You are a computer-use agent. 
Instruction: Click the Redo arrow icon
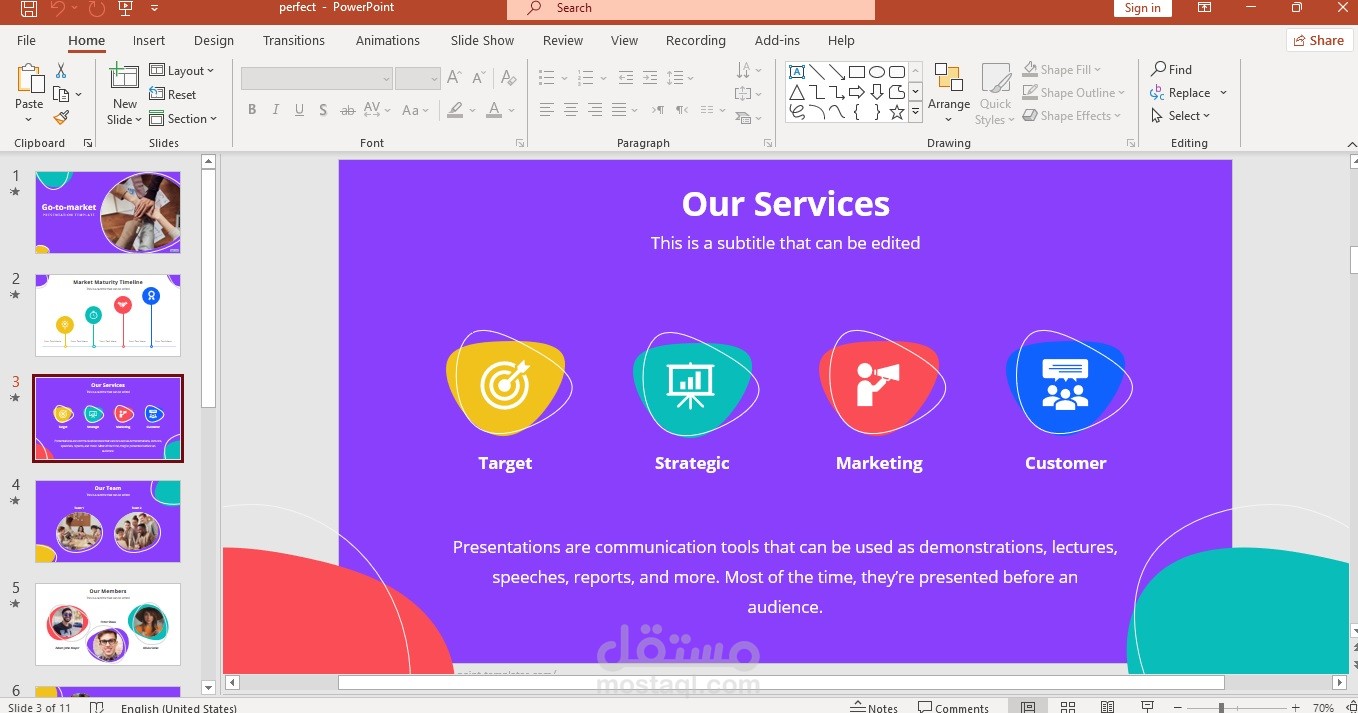tap(96, 9)
